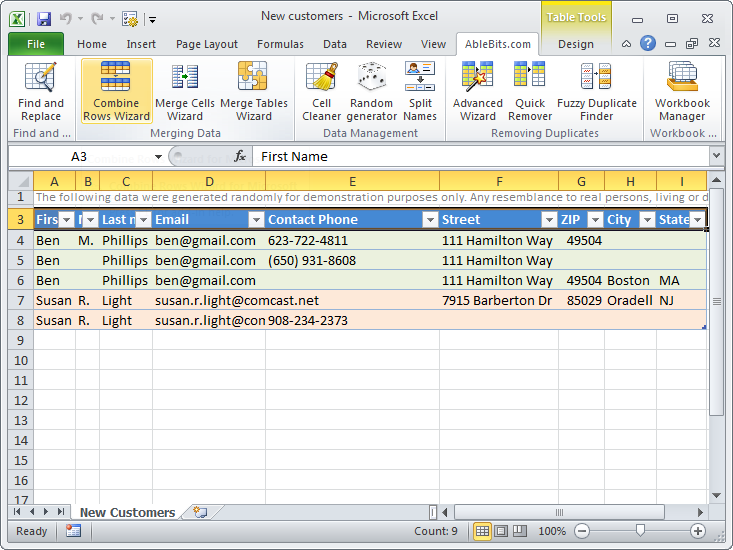Expand the formula bar

[x=716, y=156]
